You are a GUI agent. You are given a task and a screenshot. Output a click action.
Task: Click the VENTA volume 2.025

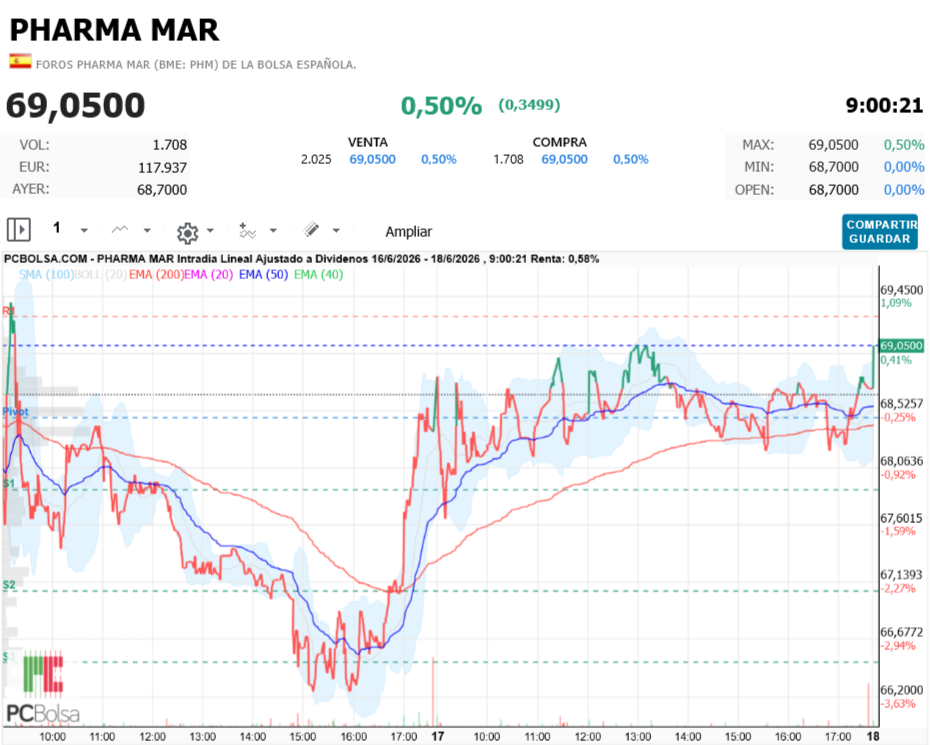[316, 160]
